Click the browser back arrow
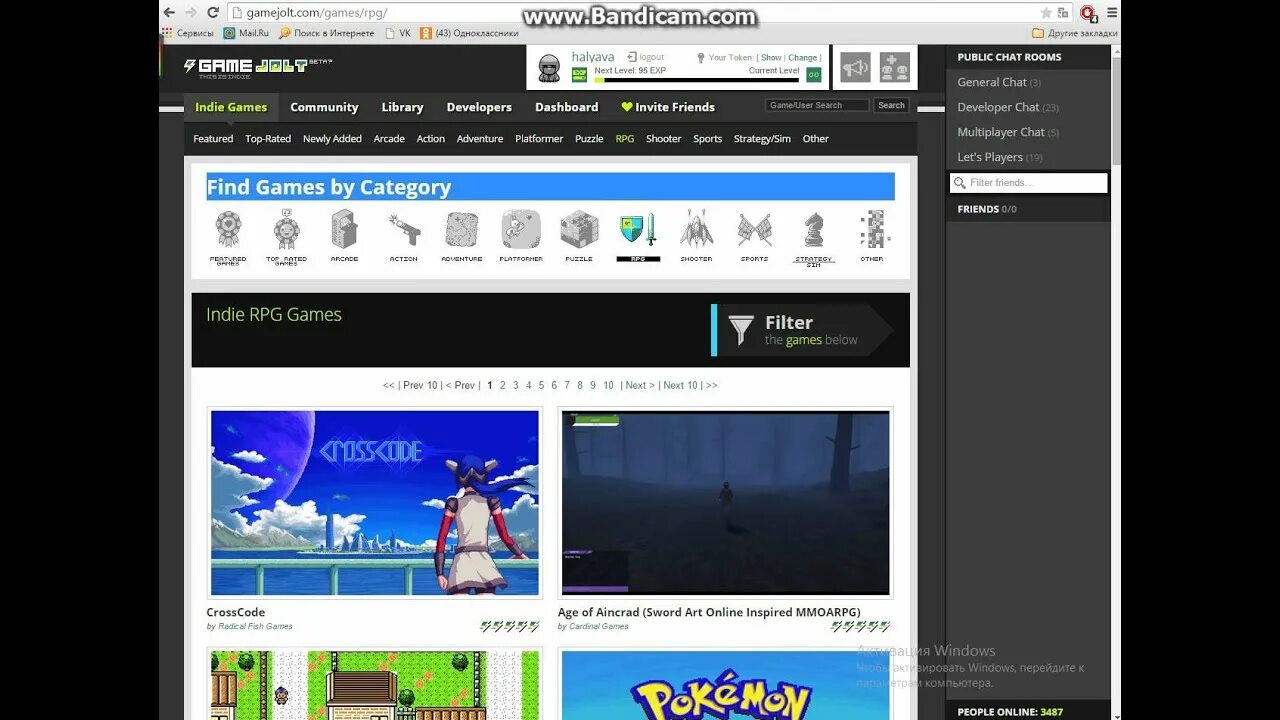Viewport: 1280px width, 720px height. [x=169, y=12]
